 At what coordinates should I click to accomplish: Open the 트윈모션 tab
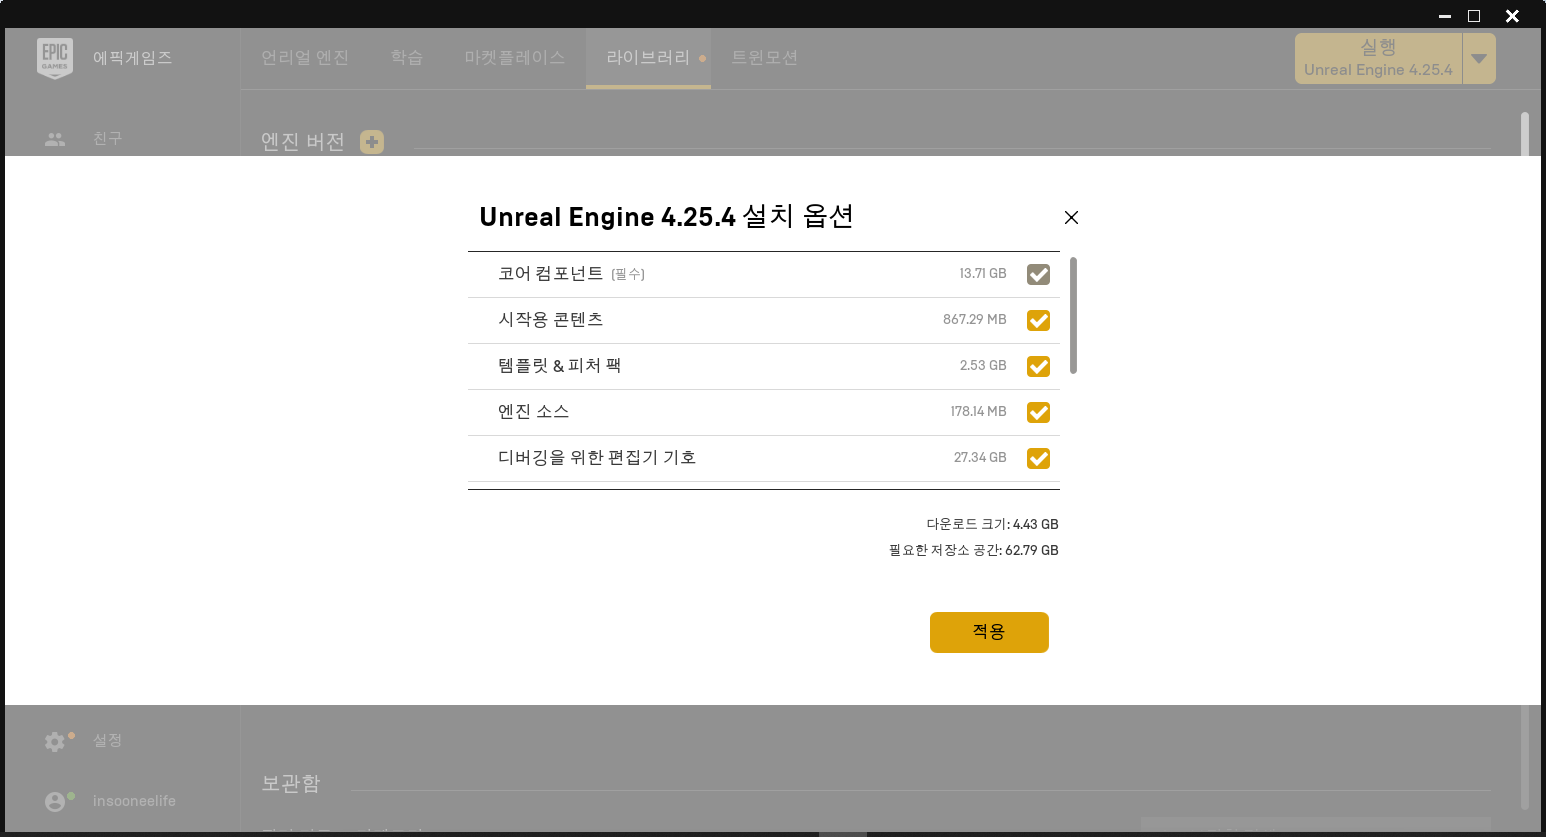pyautogui.click(x=765, y=58)
